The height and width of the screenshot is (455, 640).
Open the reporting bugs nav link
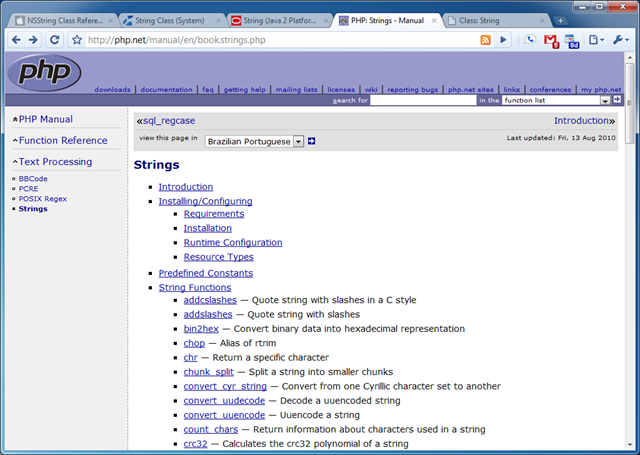pos(412,89)
